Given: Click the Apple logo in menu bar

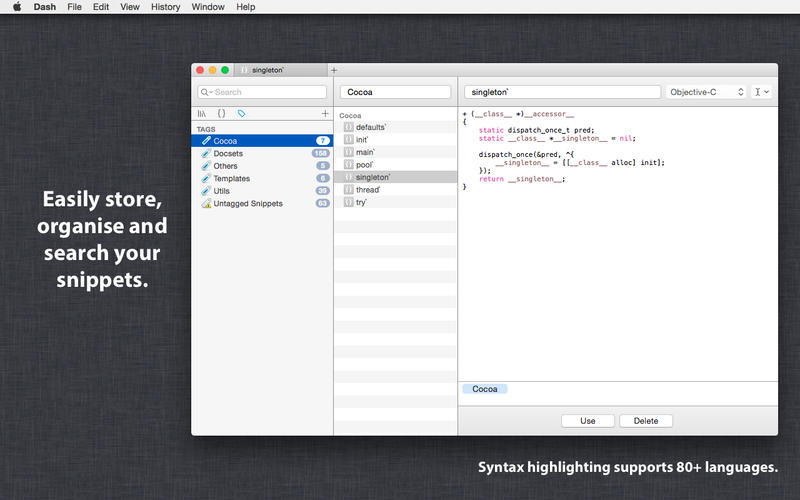Looking at the screenshot, I should coord(16,7).
